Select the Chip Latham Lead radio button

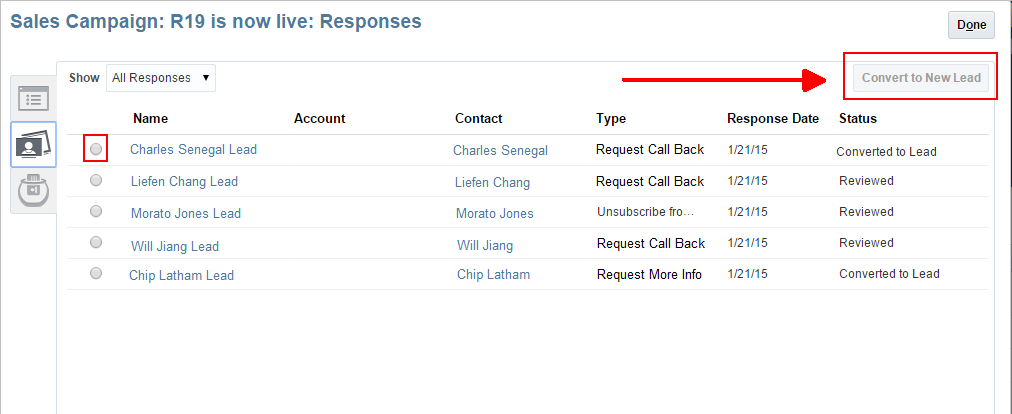tap(96, 273)
